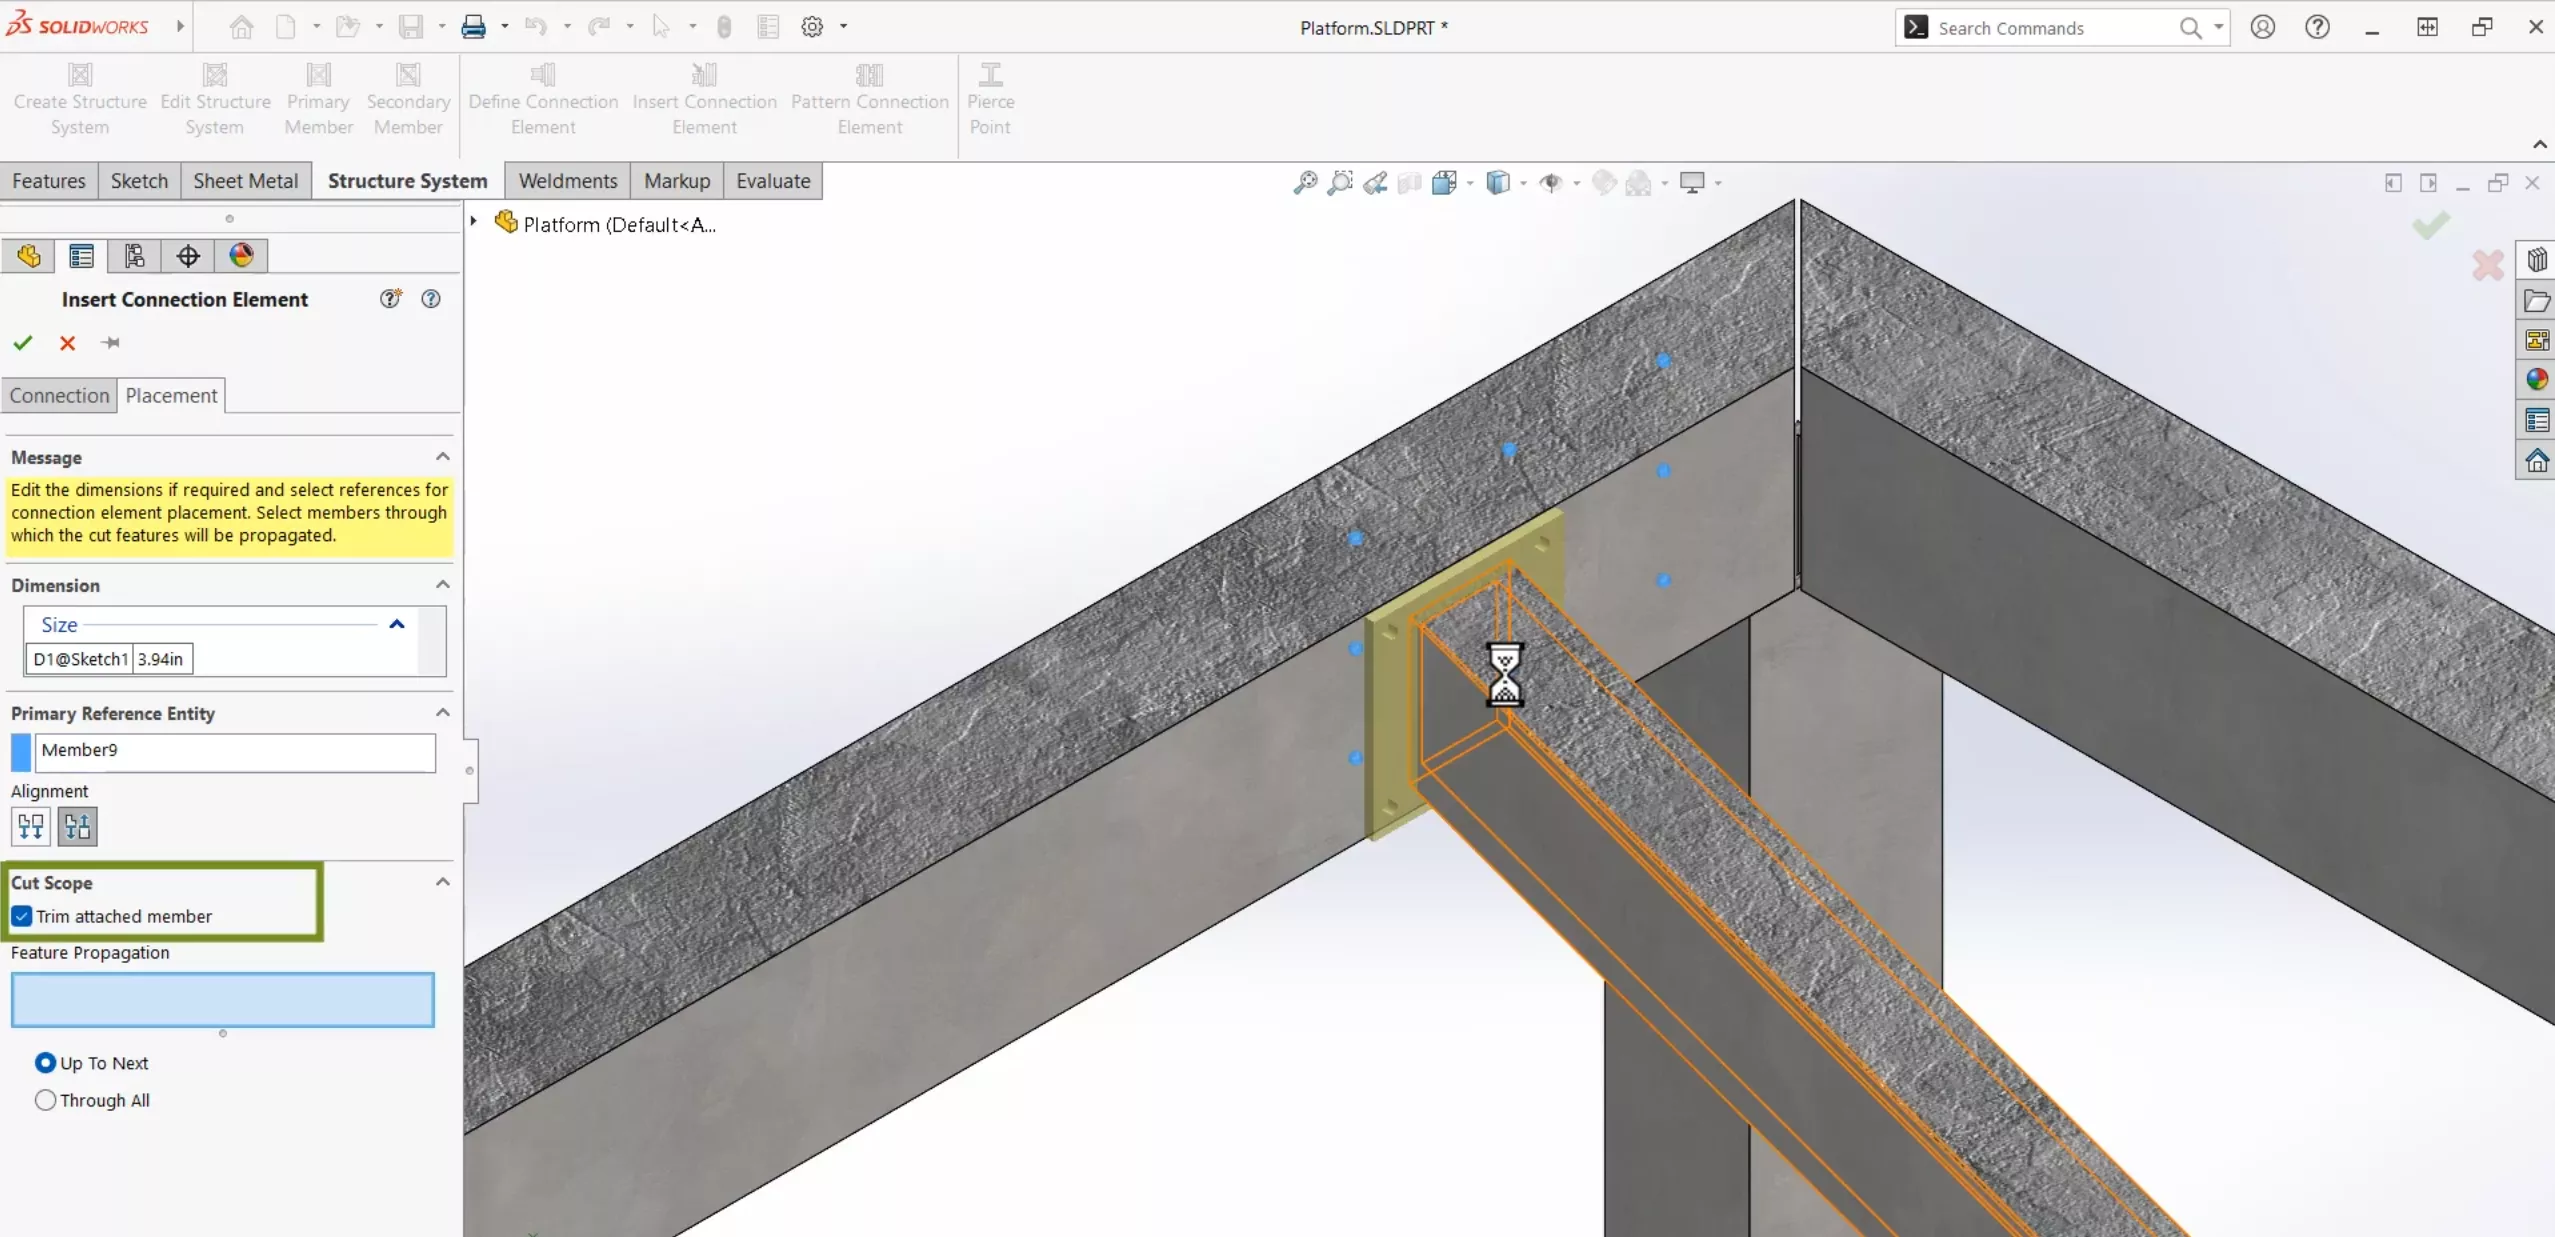Viewport: 2555px width, 1237px height.
Task: Toggle the Trim attached member checkbox
Action: (21, 914)
